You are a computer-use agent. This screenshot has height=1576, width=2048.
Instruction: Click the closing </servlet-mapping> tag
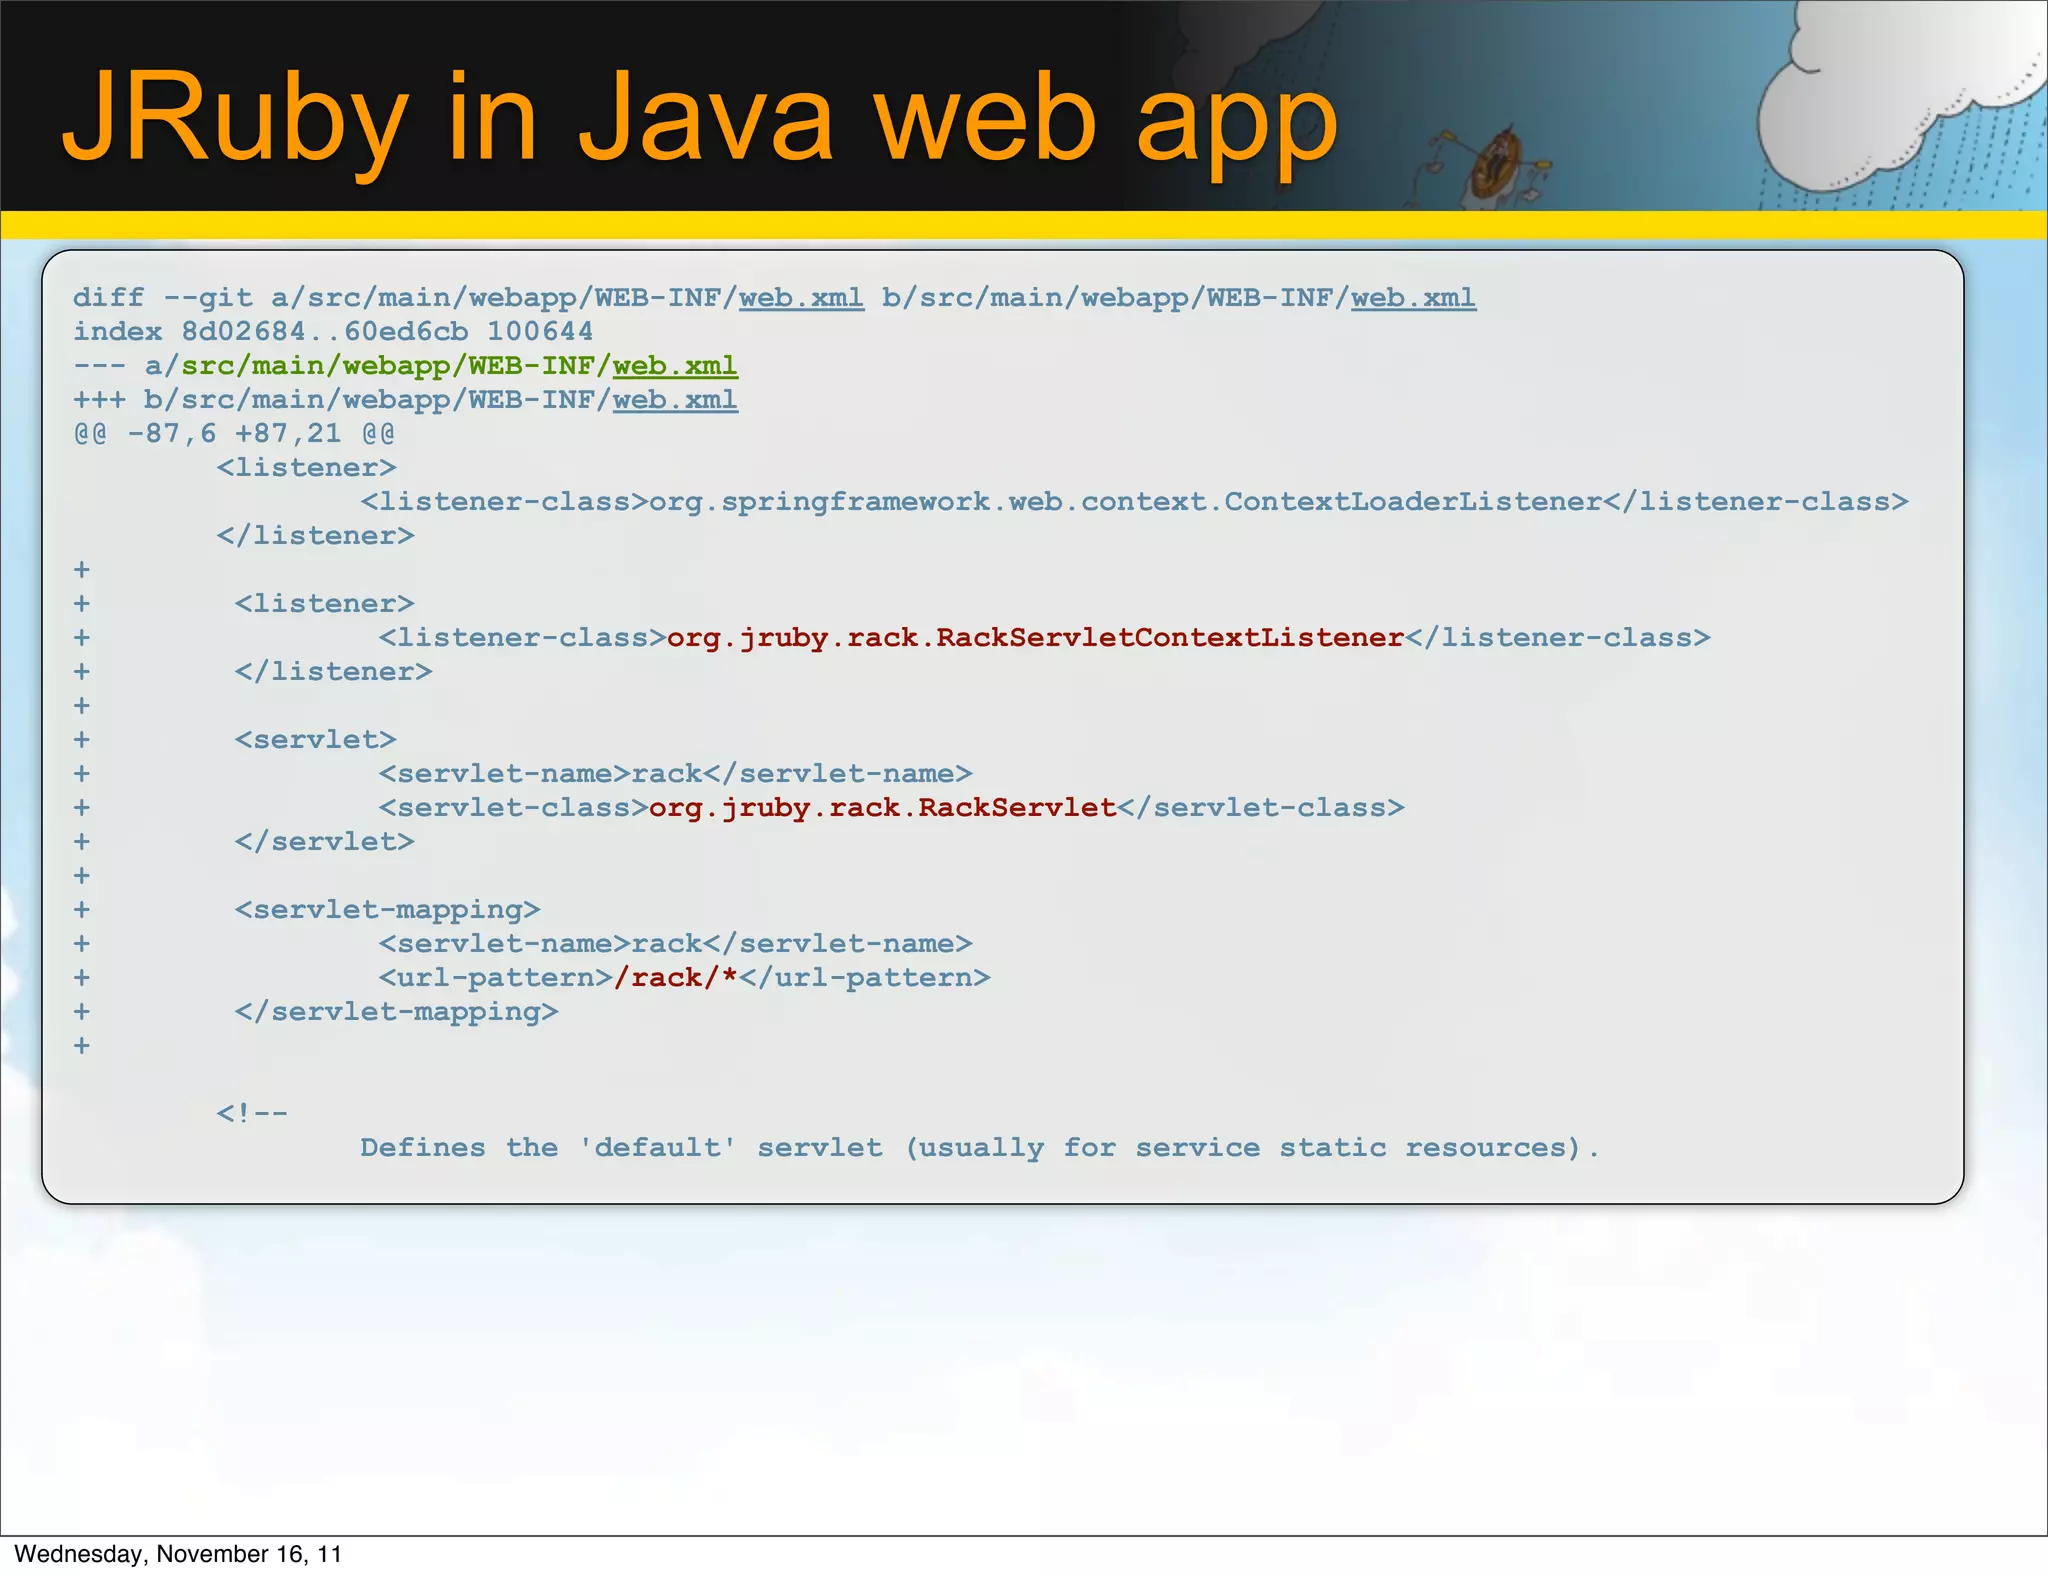pos(396,1012)
